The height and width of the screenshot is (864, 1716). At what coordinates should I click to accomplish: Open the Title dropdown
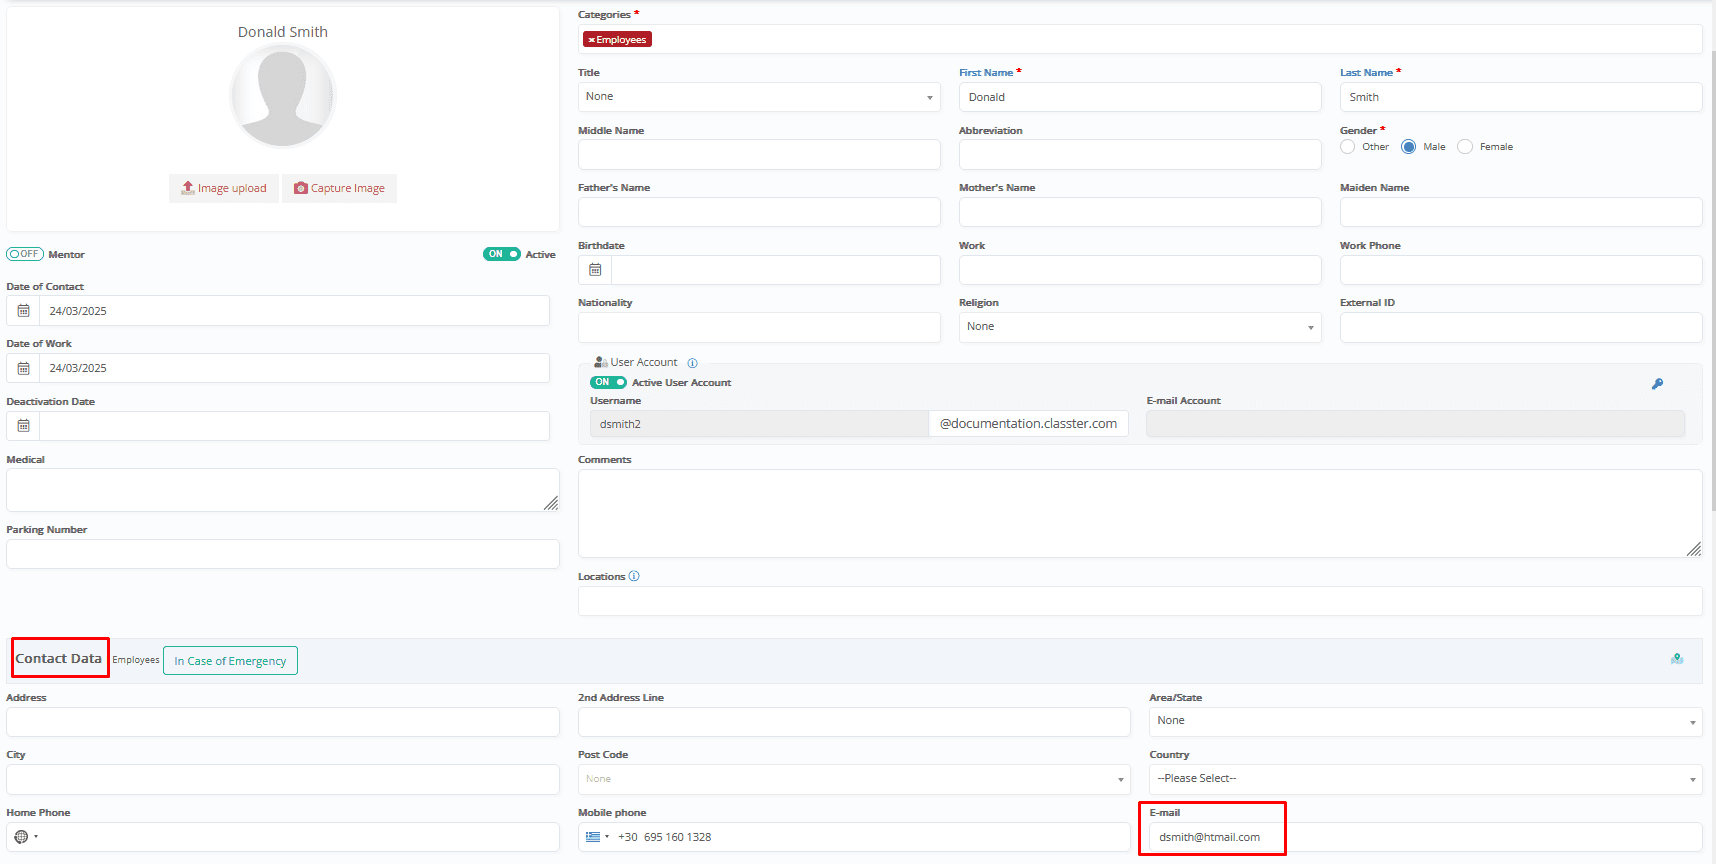759,97
